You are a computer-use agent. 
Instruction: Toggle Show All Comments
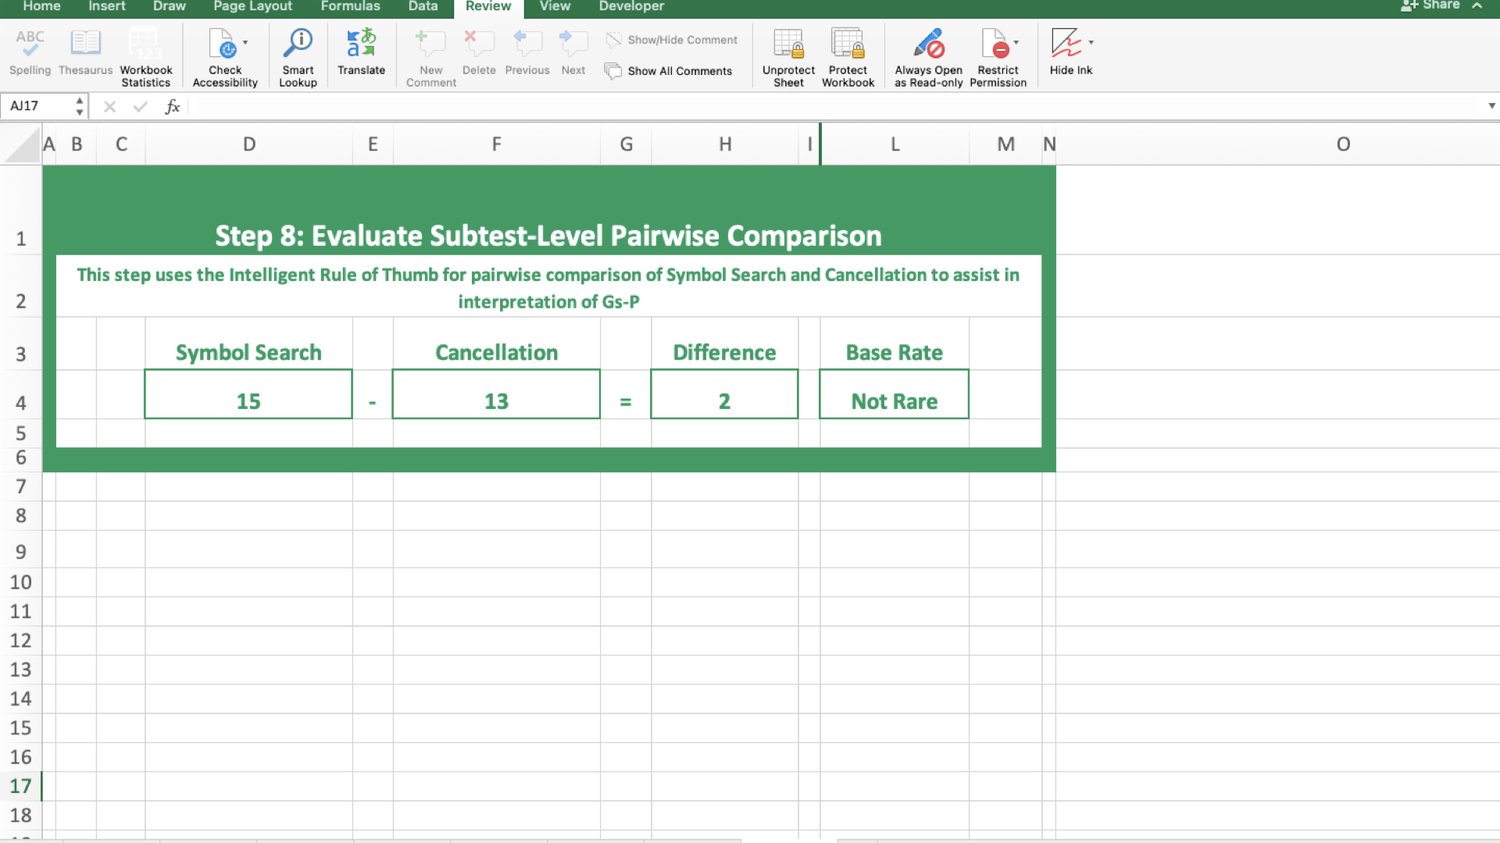tap(668, 71)
